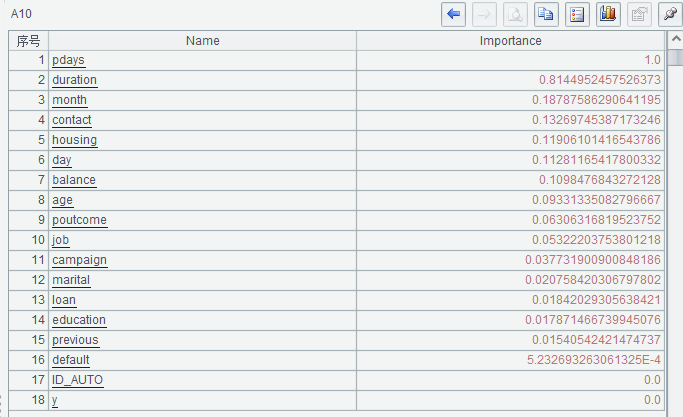Select the value 0.11906101416543786
683x417 pixels.
[596, 140]
